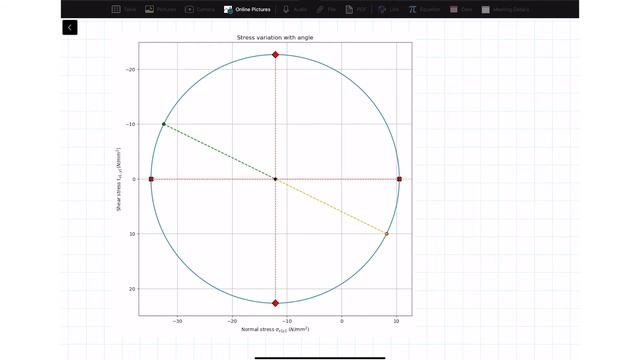Add a Link from the toolbar

coord(389,9)
